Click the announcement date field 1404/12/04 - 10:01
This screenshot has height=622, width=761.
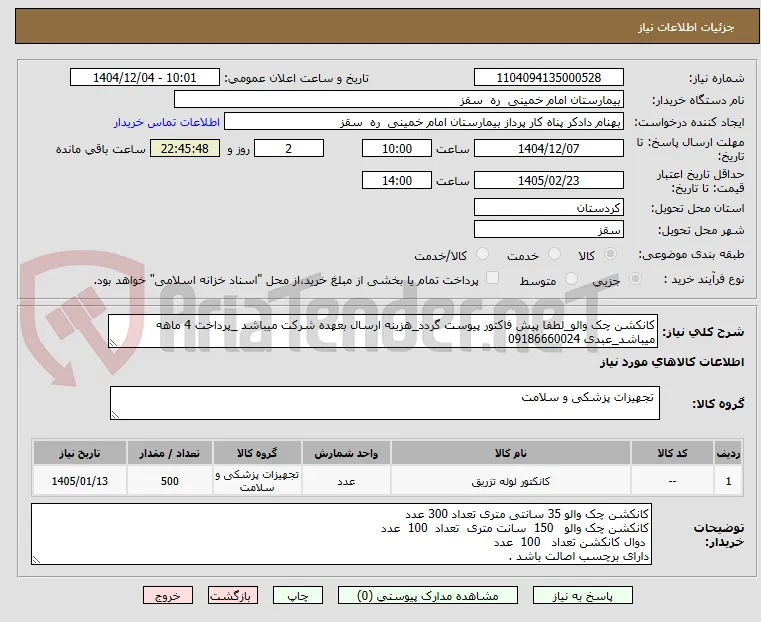[x=145, y=78]
